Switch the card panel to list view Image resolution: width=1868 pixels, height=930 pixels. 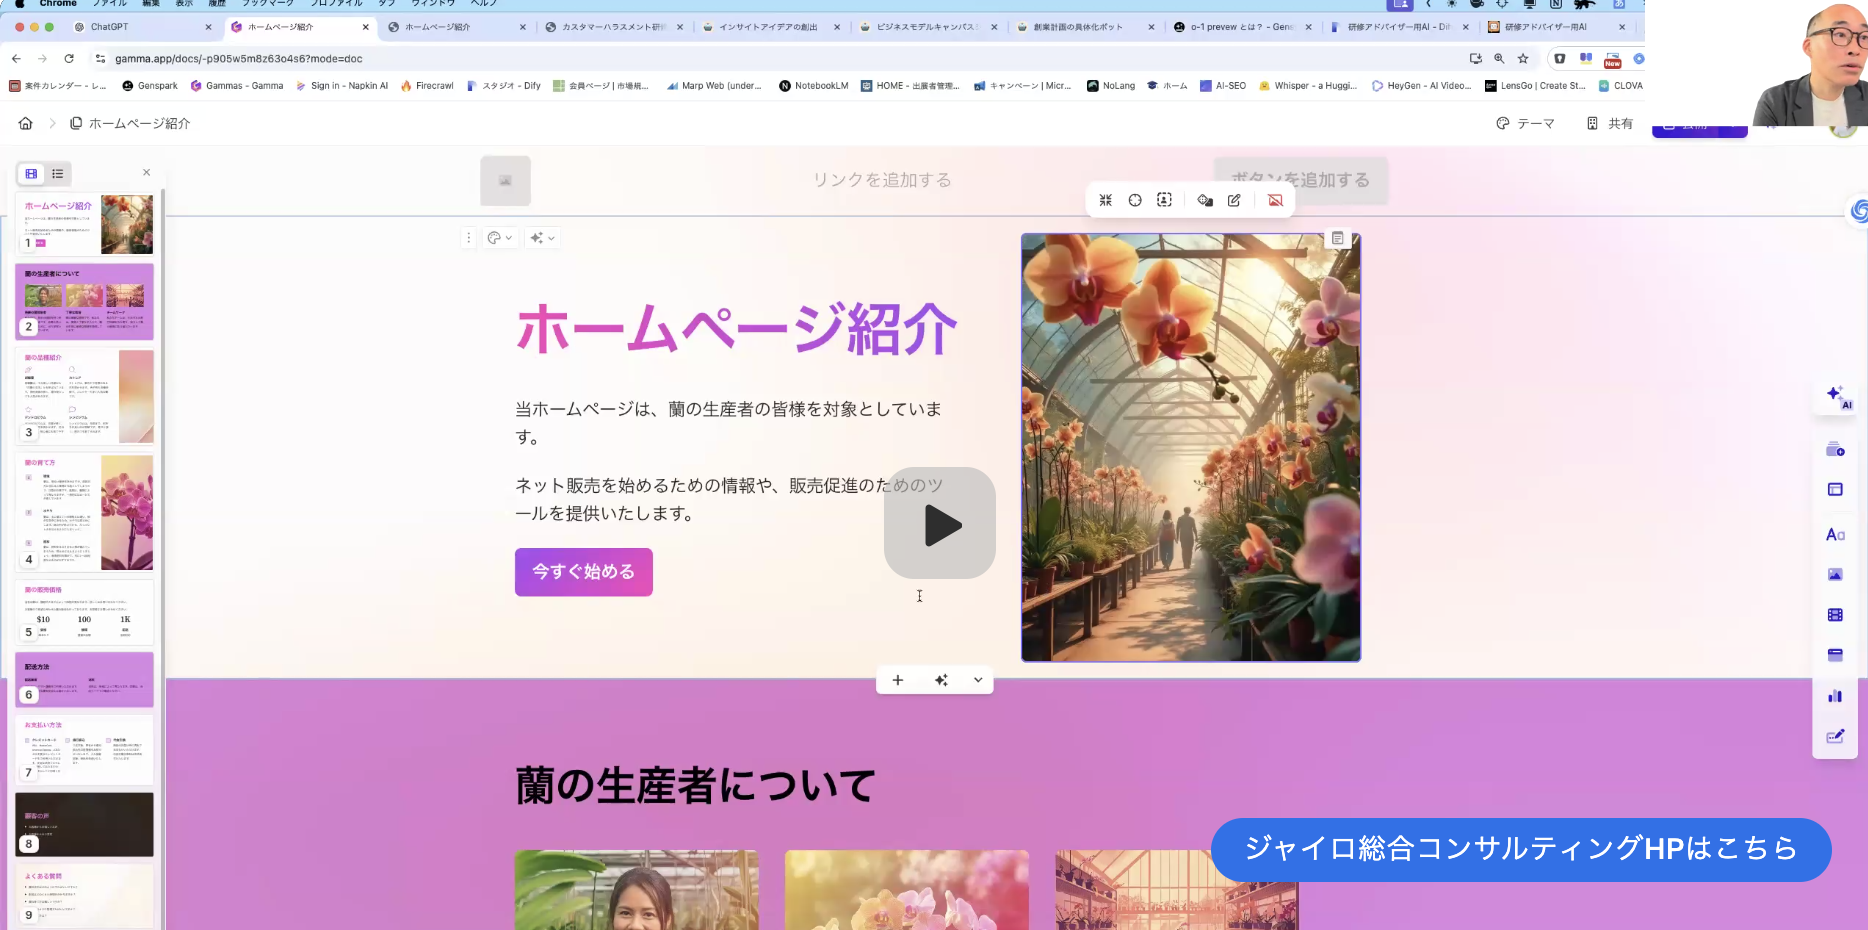coord(58,174)
